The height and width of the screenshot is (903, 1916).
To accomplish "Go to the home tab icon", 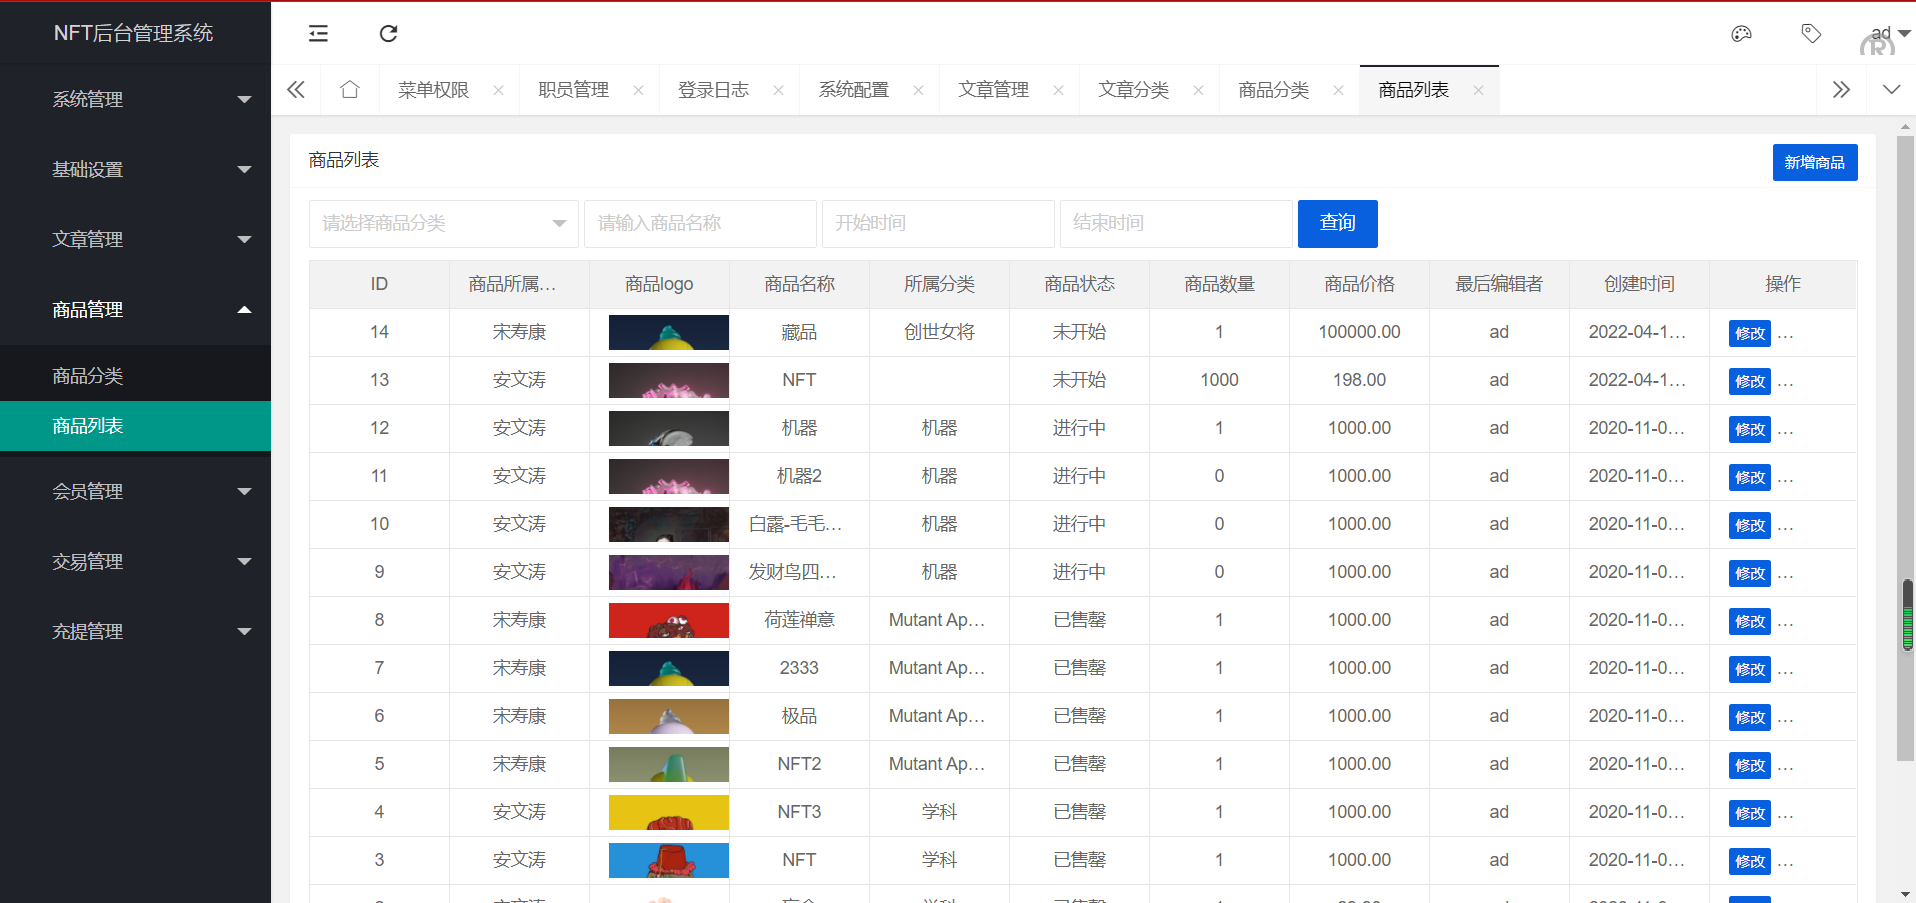I will [x=349, y=89].
